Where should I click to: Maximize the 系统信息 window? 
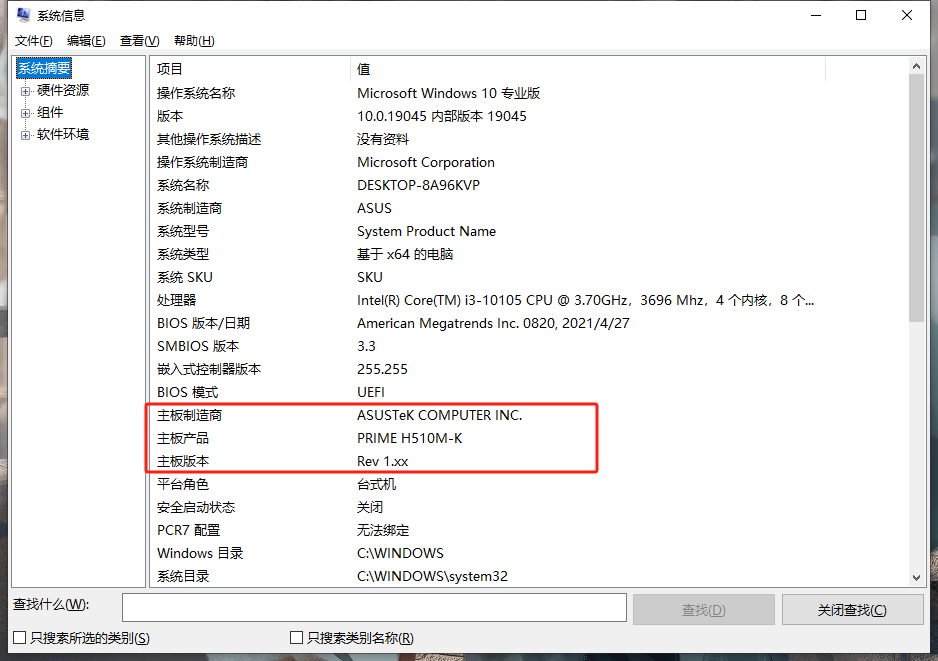tap(861, 16)
